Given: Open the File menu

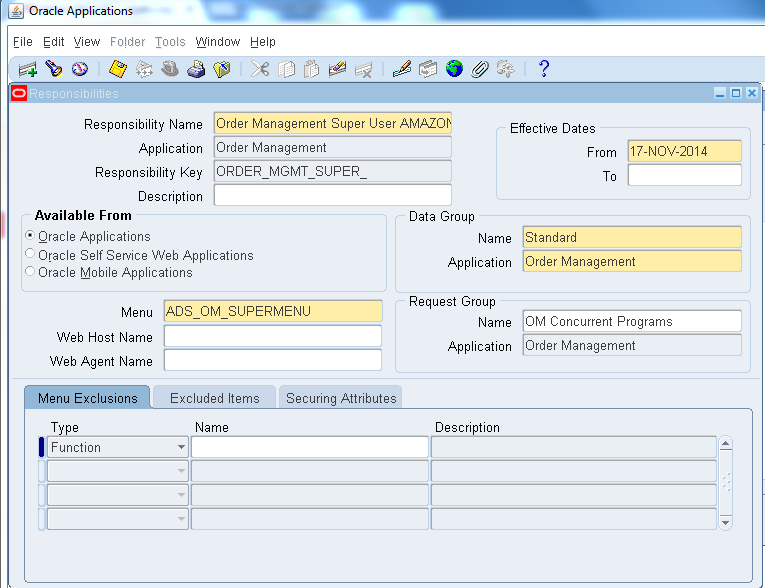Looking at the screenshot, I should 22,42.
